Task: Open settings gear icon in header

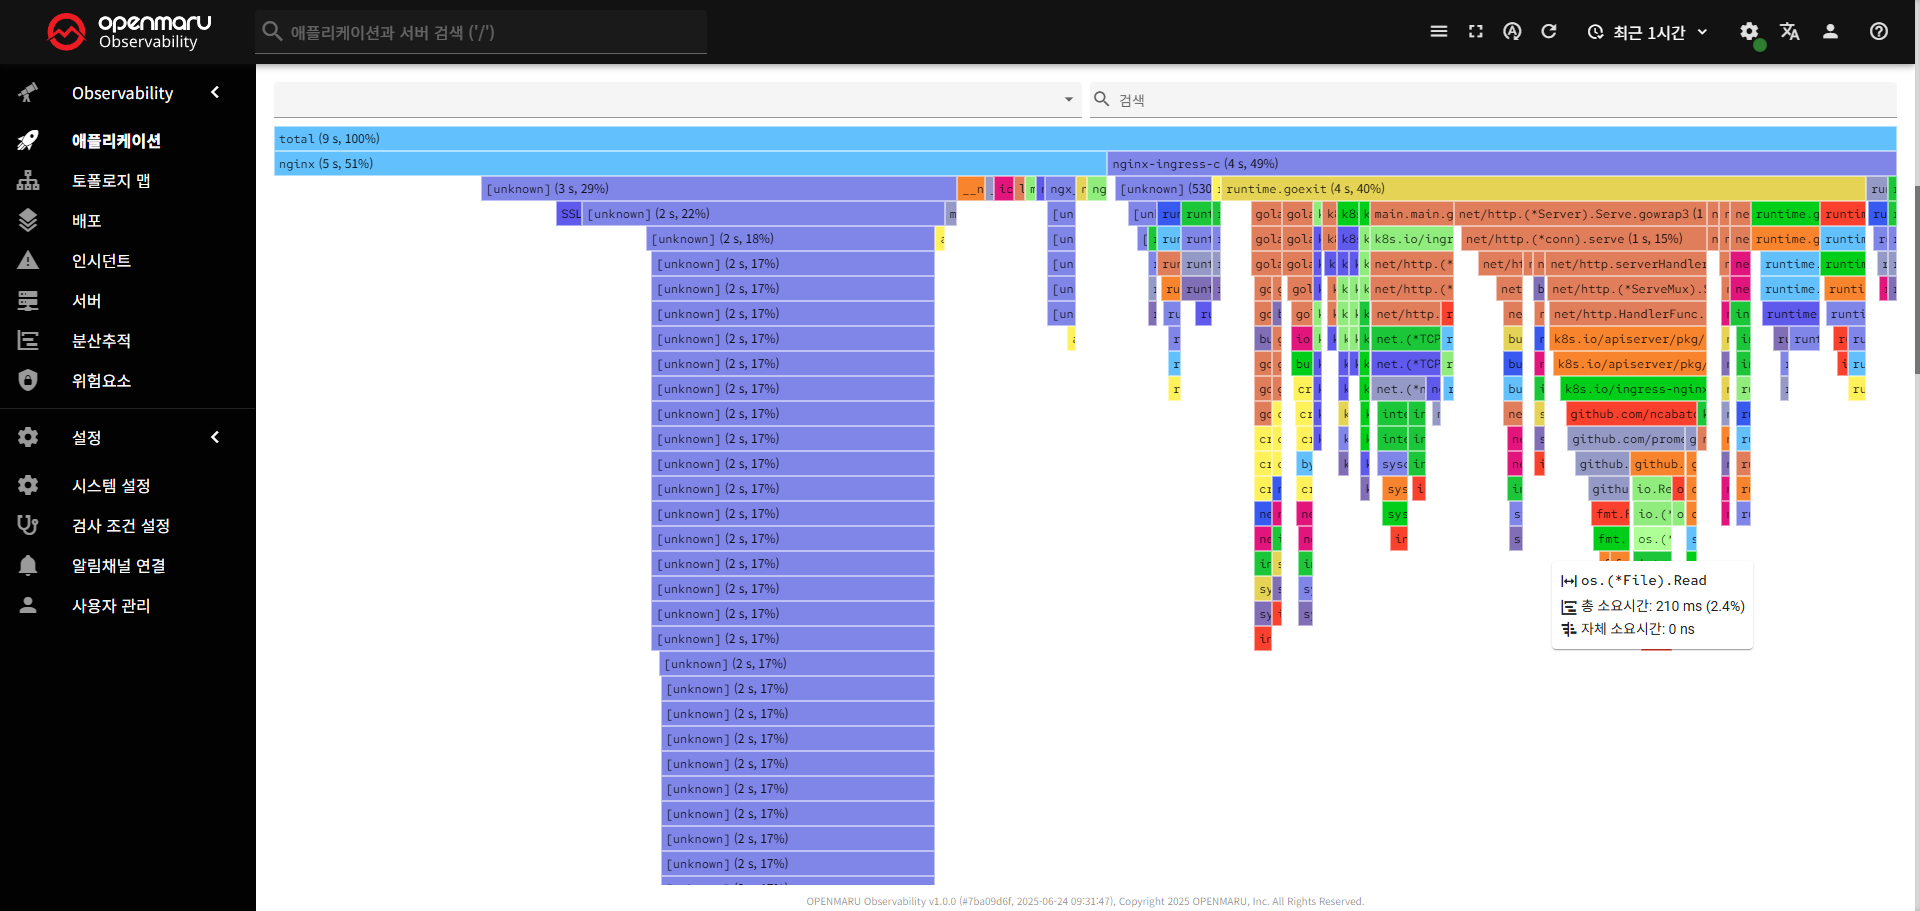Action: (1749, 32)
